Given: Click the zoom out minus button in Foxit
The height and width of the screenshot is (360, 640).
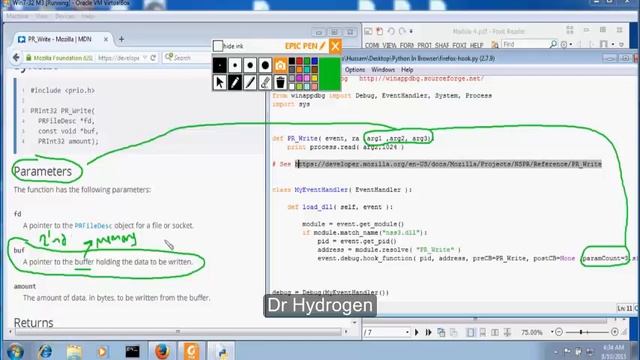Looking at the screenshot, I should tap(559, 332).
